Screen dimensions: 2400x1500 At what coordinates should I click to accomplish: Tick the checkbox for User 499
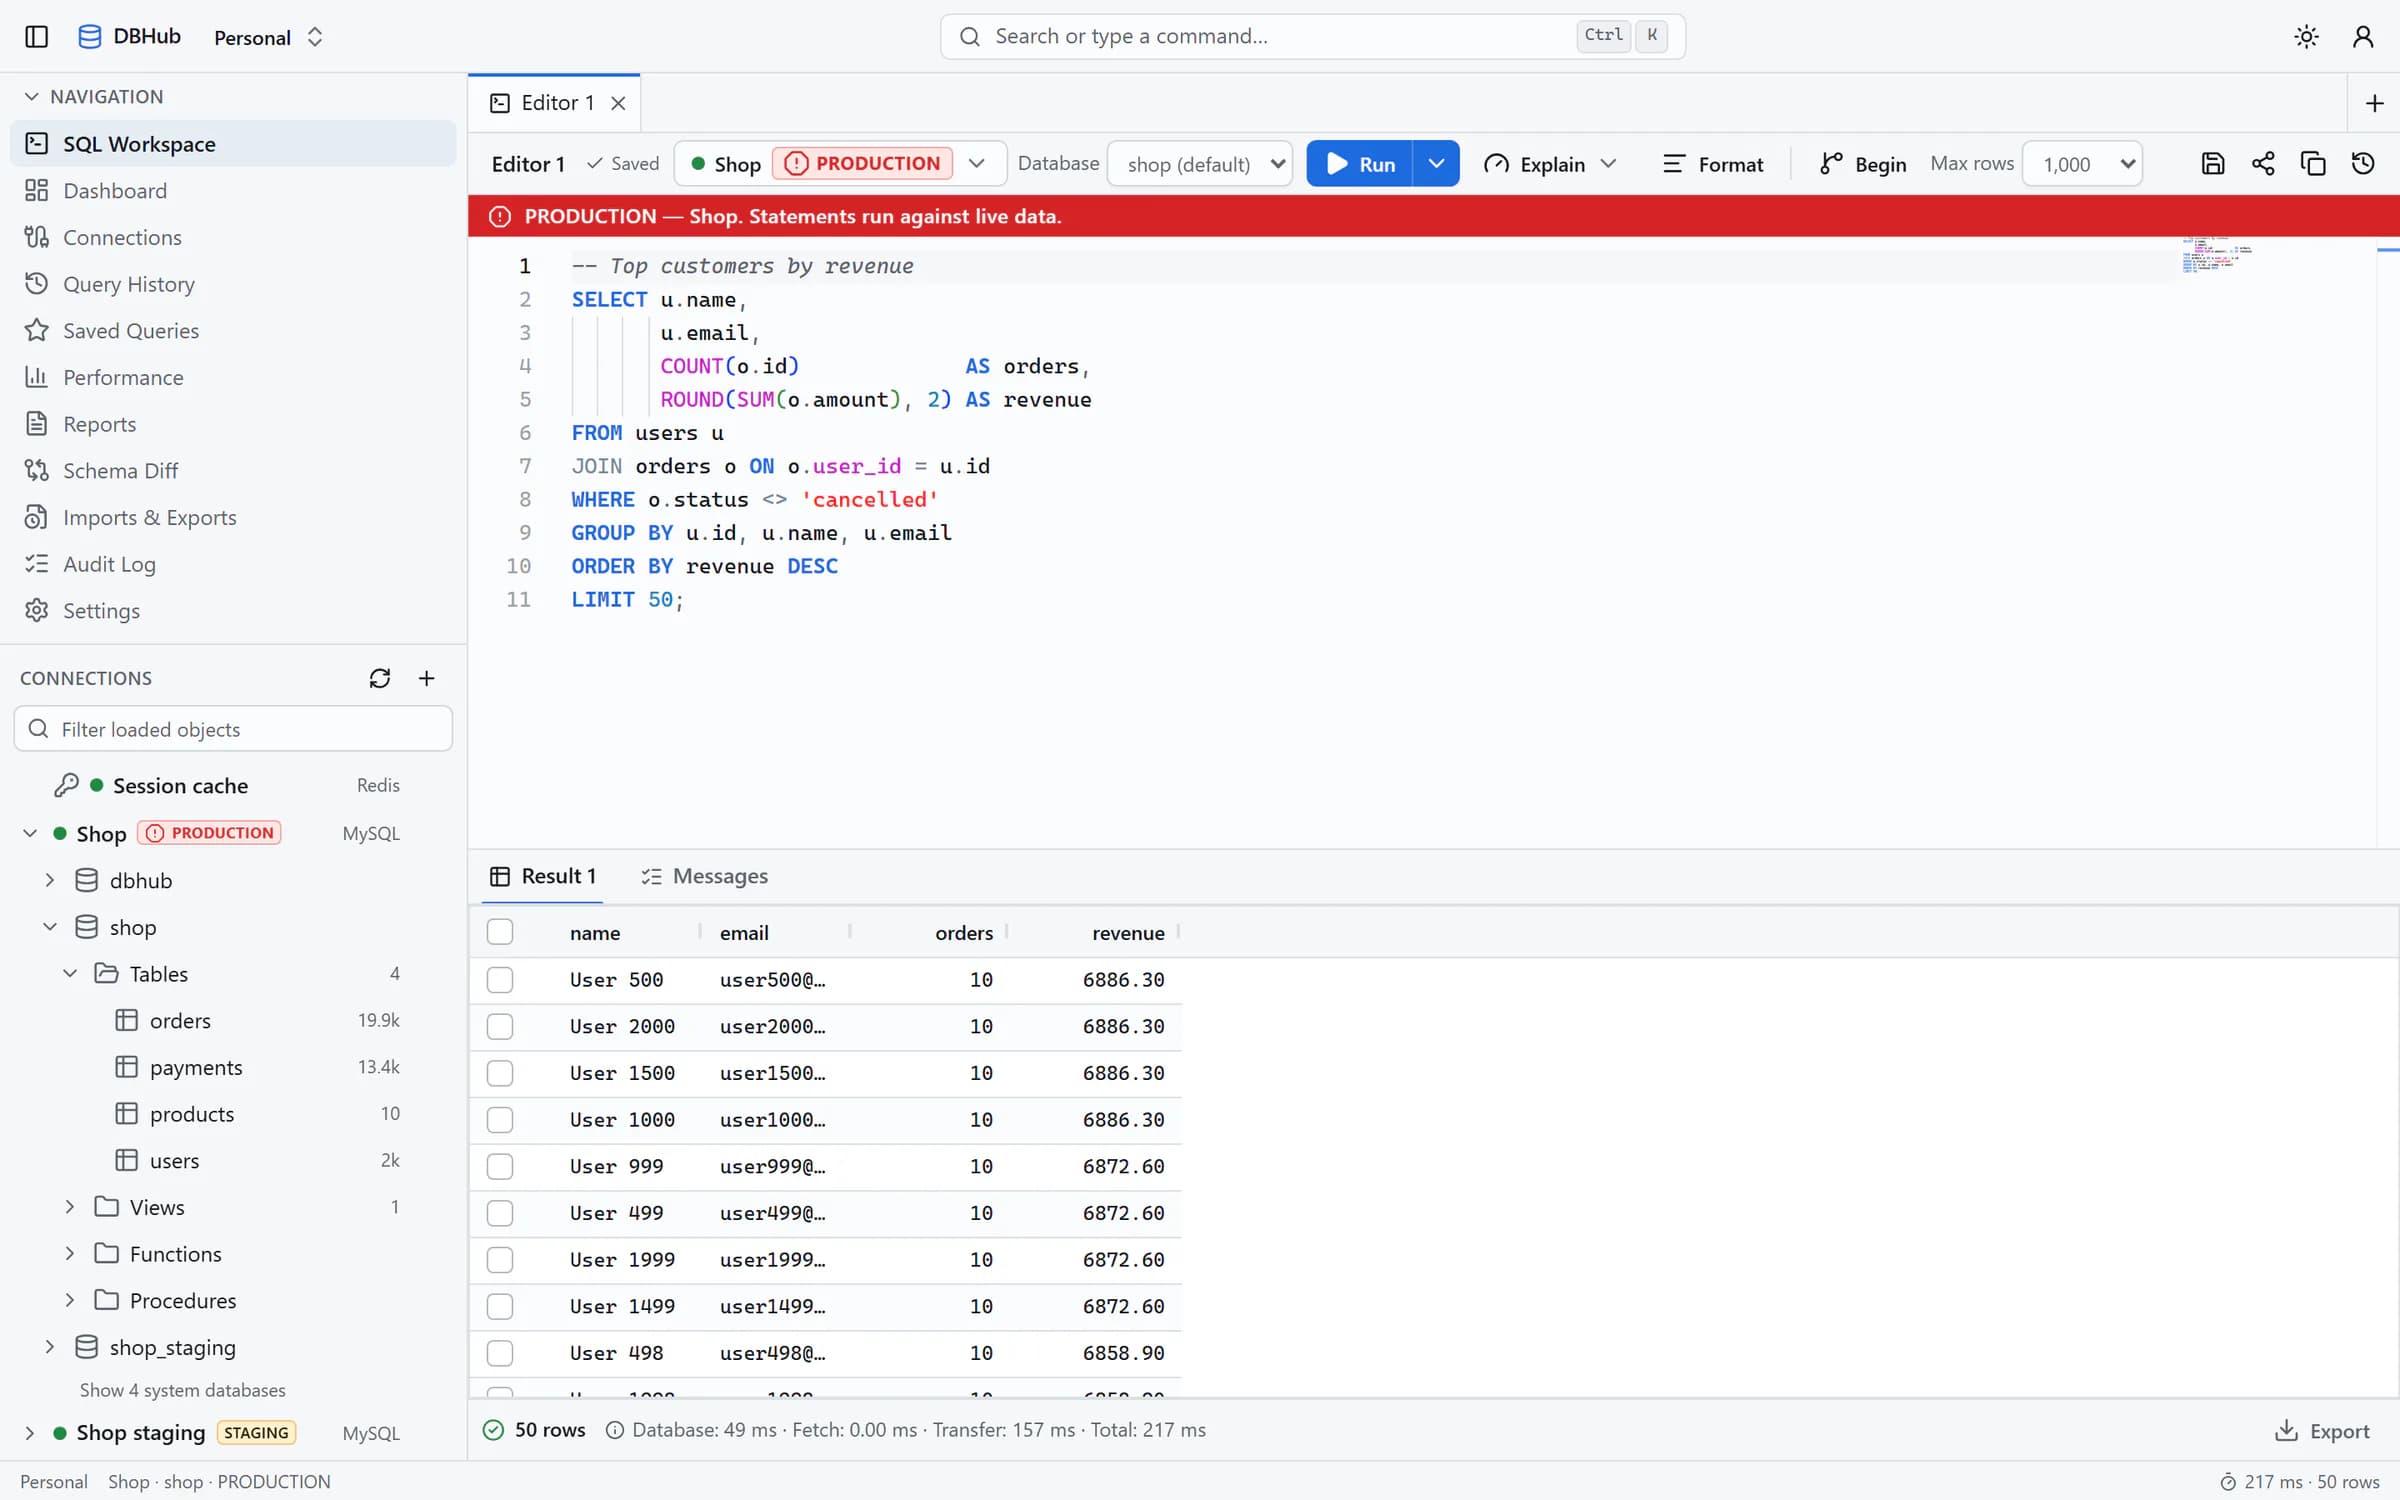tap(500, 1213)
